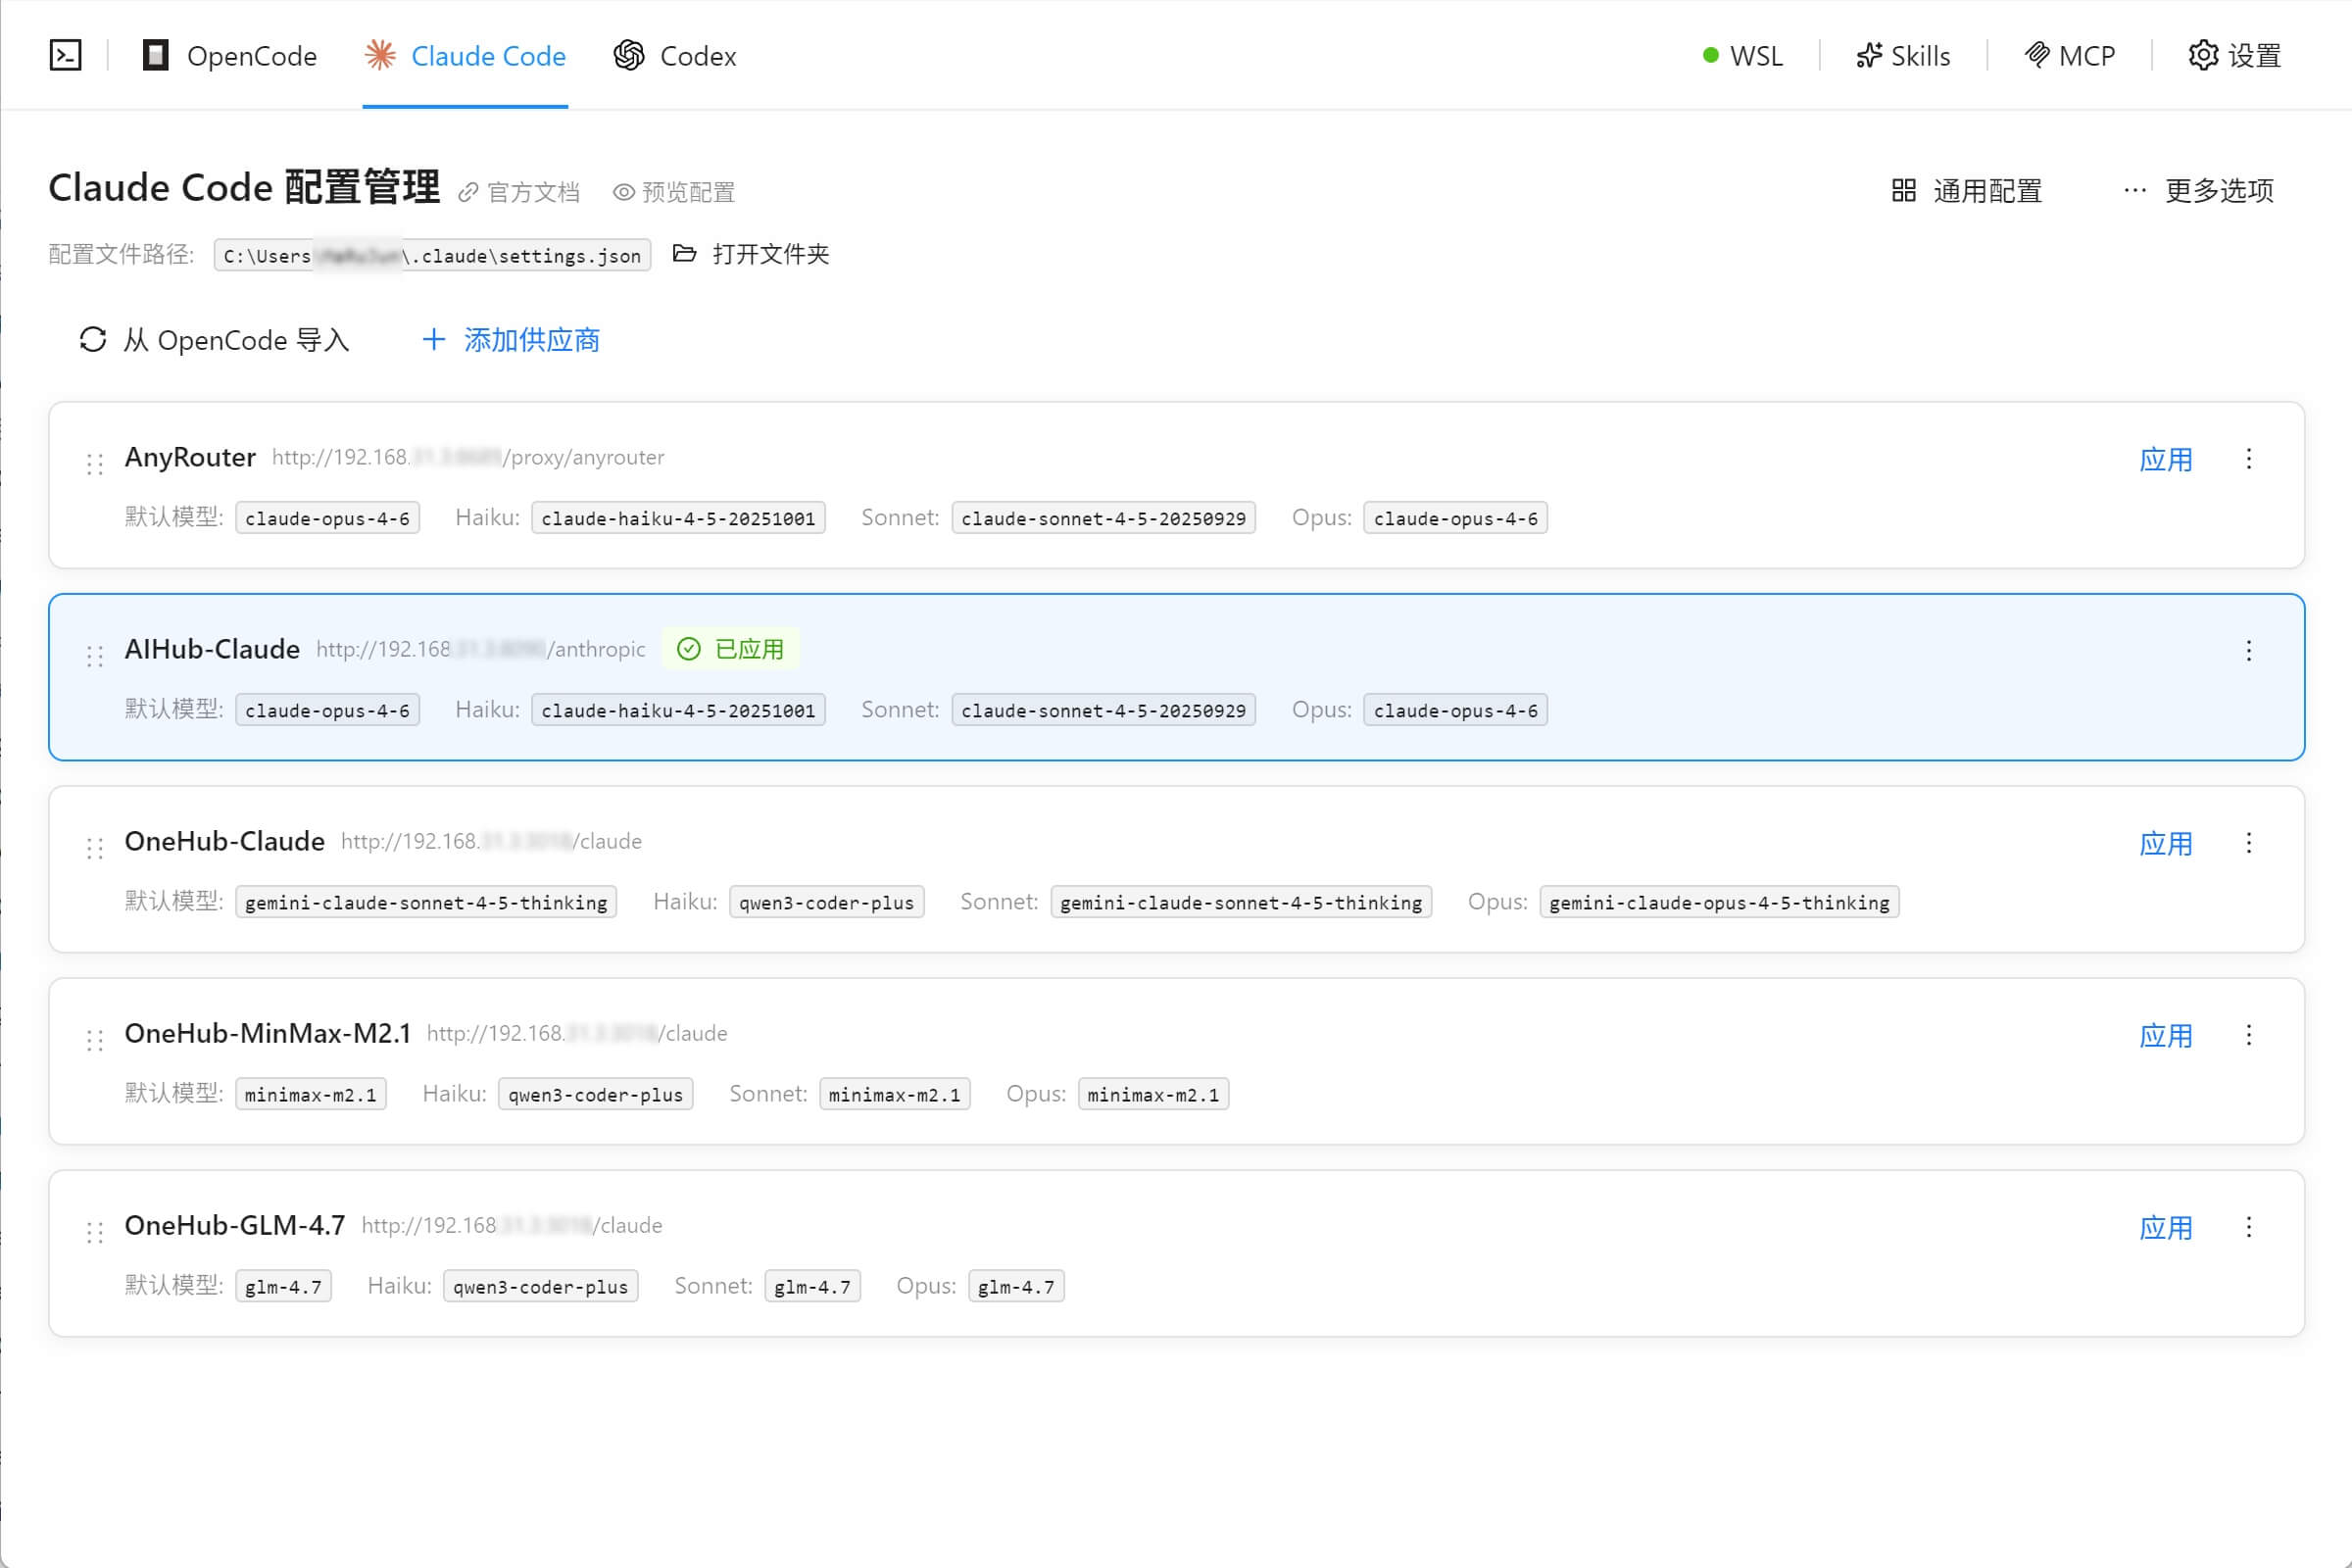Apply the AnyRouter provider
Viewport: 2352px width, 1568px height.
click(x=2166, y=459)
